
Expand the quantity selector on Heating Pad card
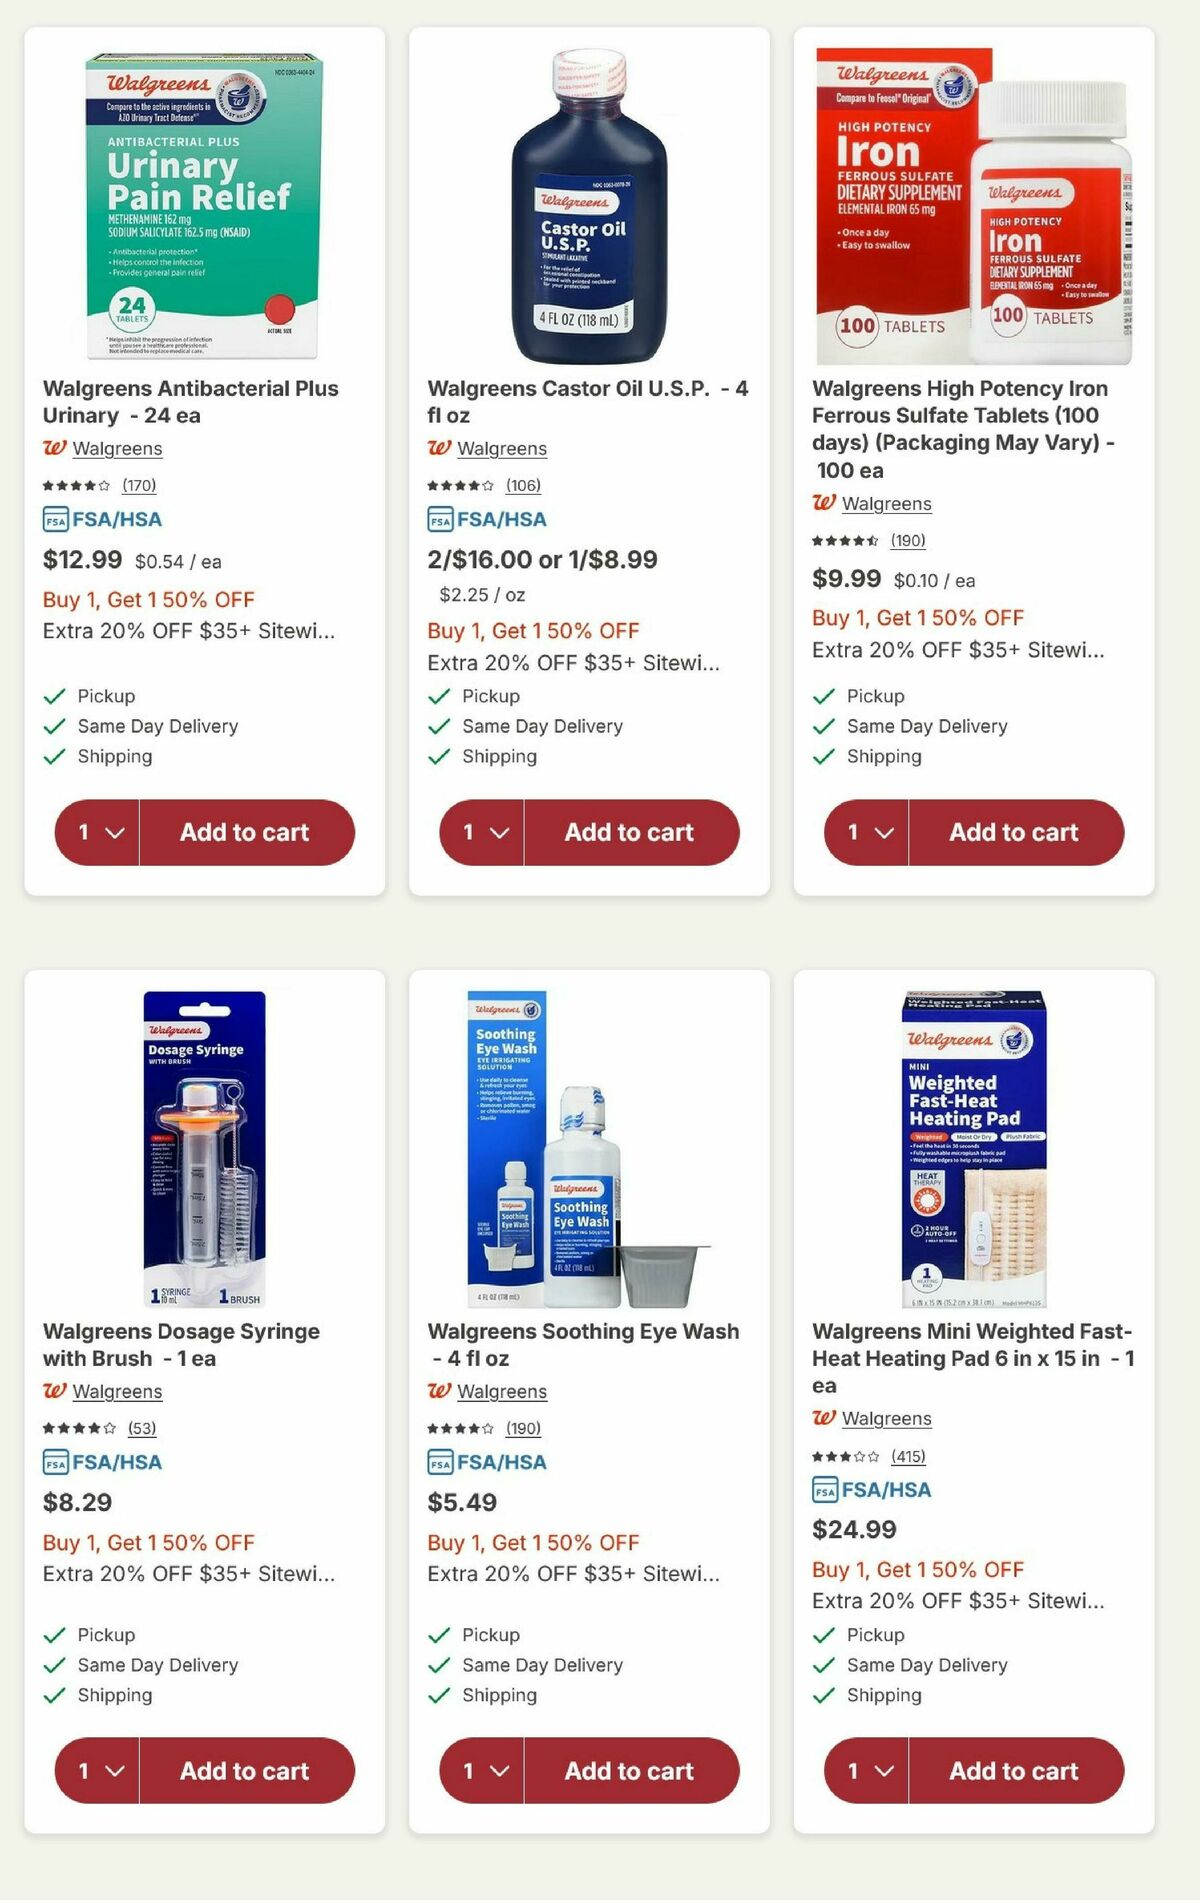870,1771
